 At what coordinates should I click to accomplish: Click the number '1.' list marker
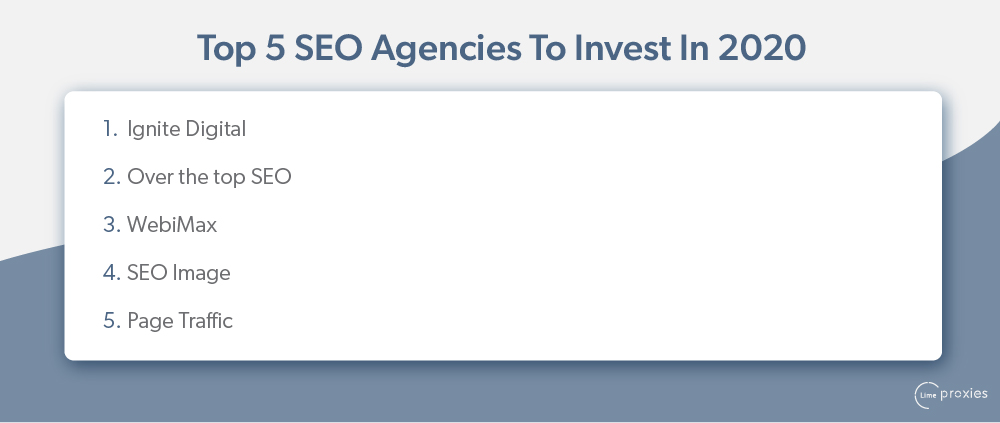tap(111, 130)
